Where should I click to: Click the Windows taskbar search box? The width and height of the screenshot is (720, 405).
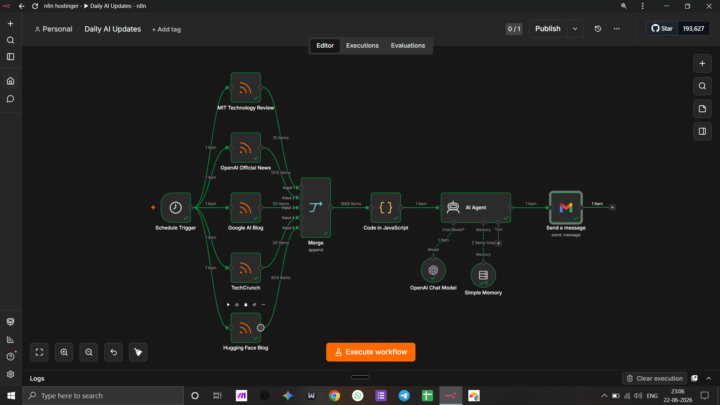(103, 395)
